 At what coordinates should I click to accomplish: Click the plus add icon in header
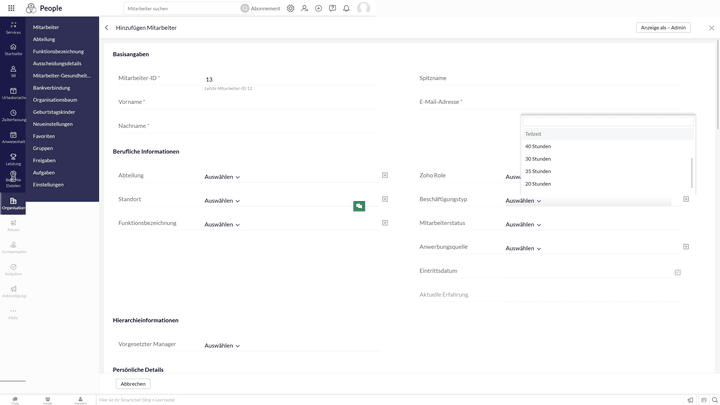click(x=318, y=8)
